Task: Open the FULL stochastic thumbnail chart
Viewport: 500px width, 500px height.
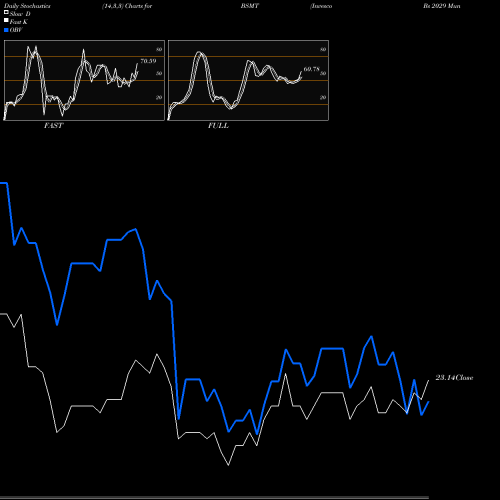Action: (x=248, y=80)
